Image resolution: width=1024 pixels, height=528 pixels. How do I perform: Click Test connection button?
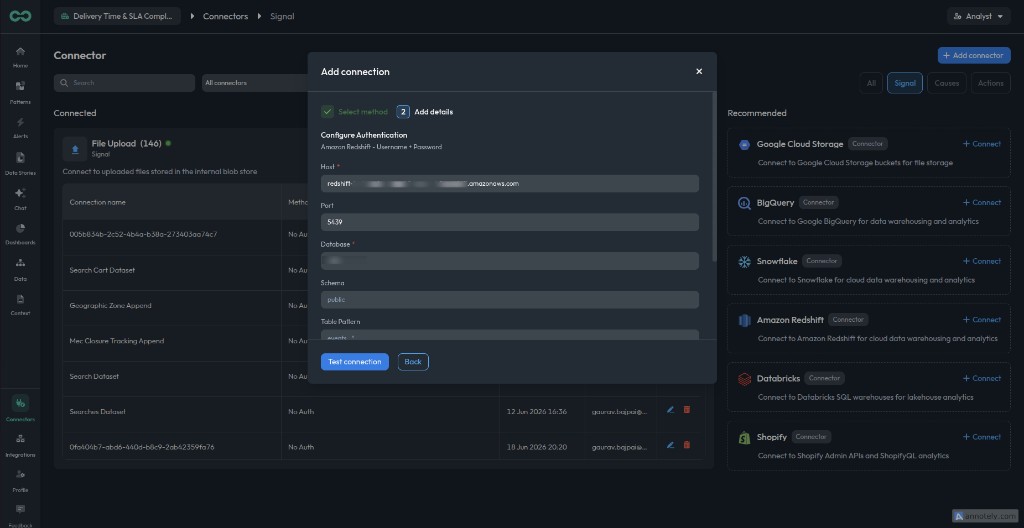(x=355, y=362)
